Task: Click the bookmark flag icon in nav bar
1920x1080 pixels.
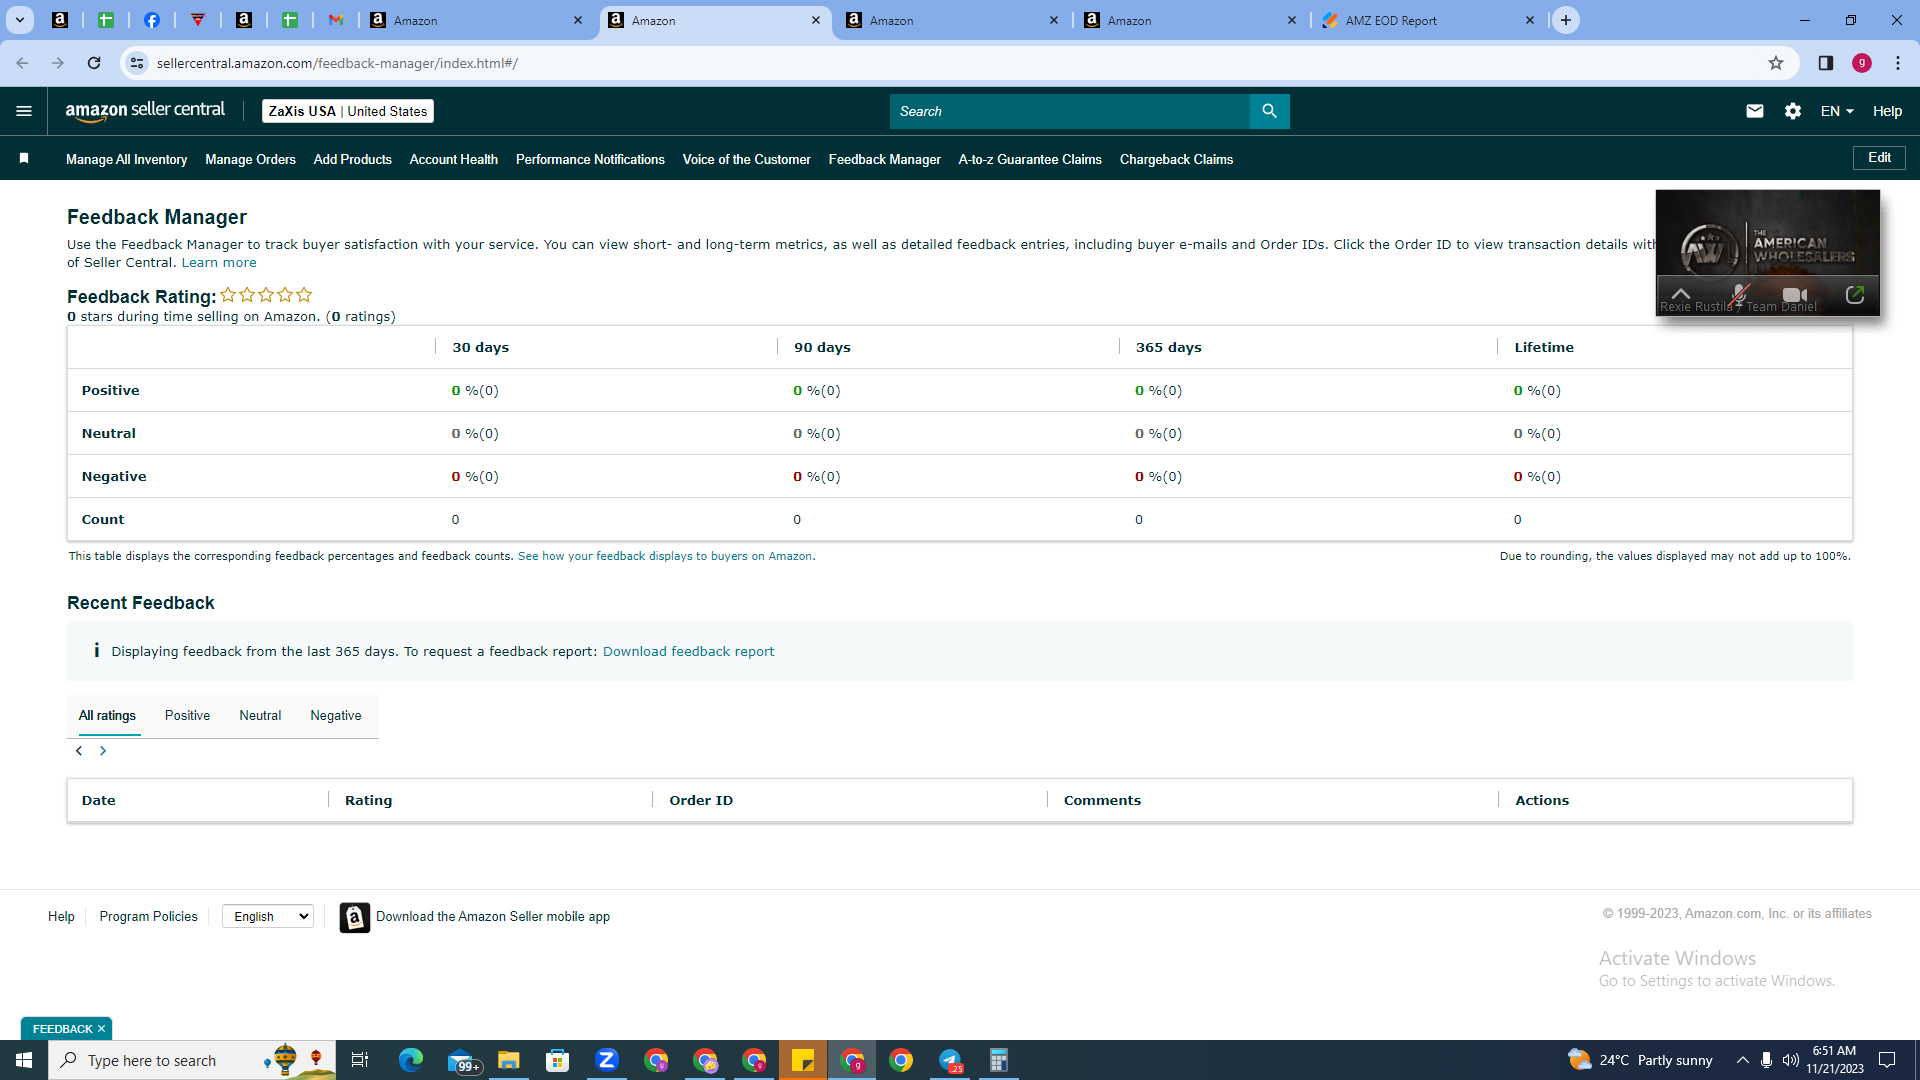Action: coord(24,158)
